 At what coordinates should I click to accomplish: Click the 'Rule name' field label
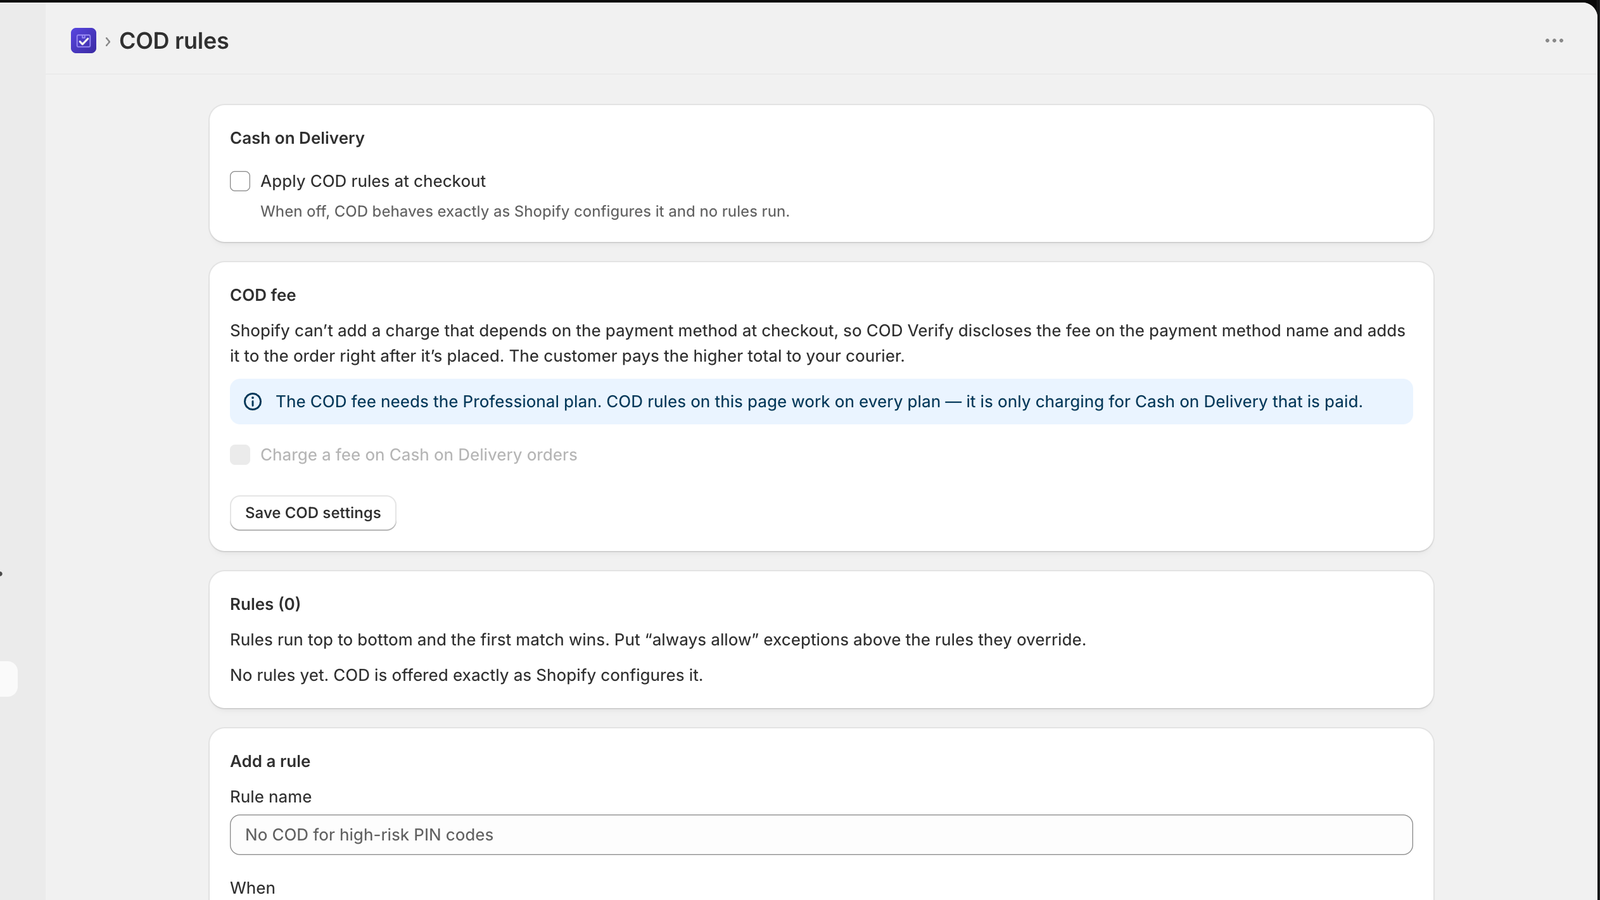coord(271,797)
